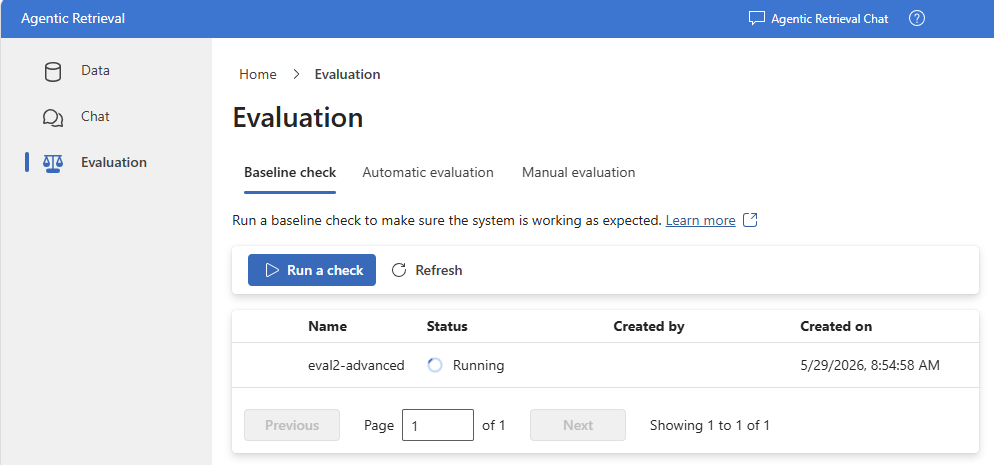Click the Evaluation breadcrumb item
The height and width of the screenshot is (465, 994).
click(347, 74)
